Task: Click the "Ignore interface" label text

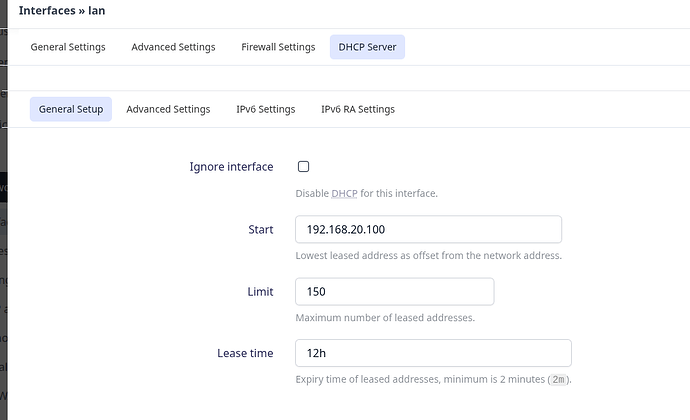Action: tap(231, 167)
